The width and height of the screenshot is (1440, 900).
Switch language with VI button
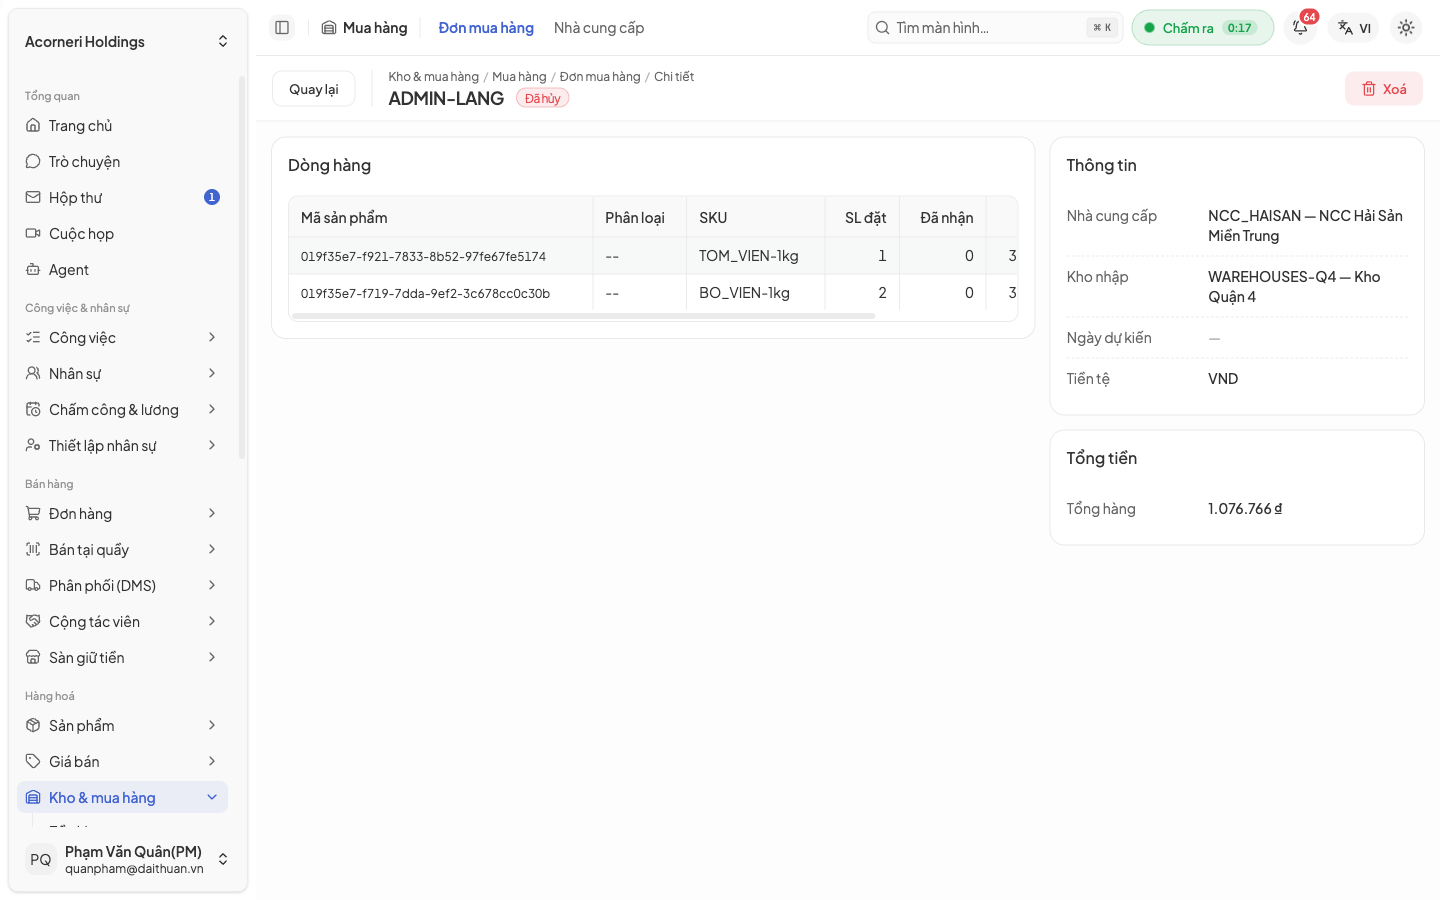[1354, 28]
